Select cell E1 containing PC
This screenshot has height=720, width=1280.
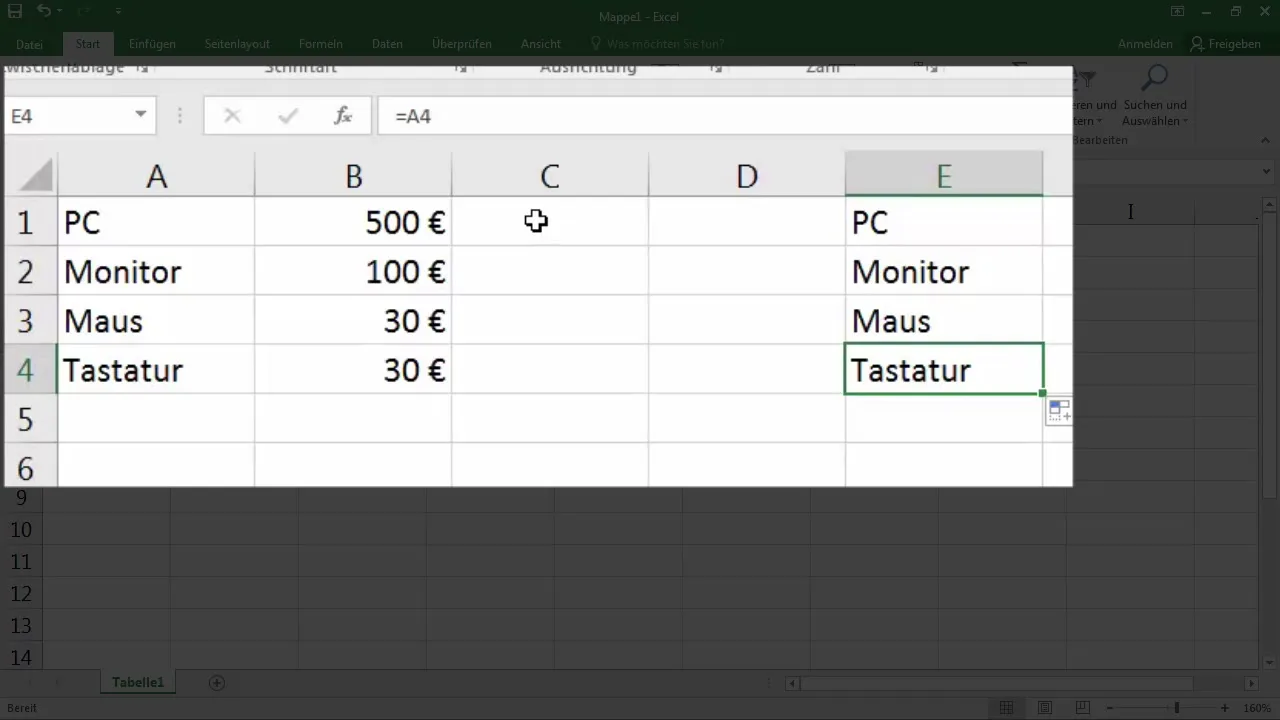tap(944, 222)
